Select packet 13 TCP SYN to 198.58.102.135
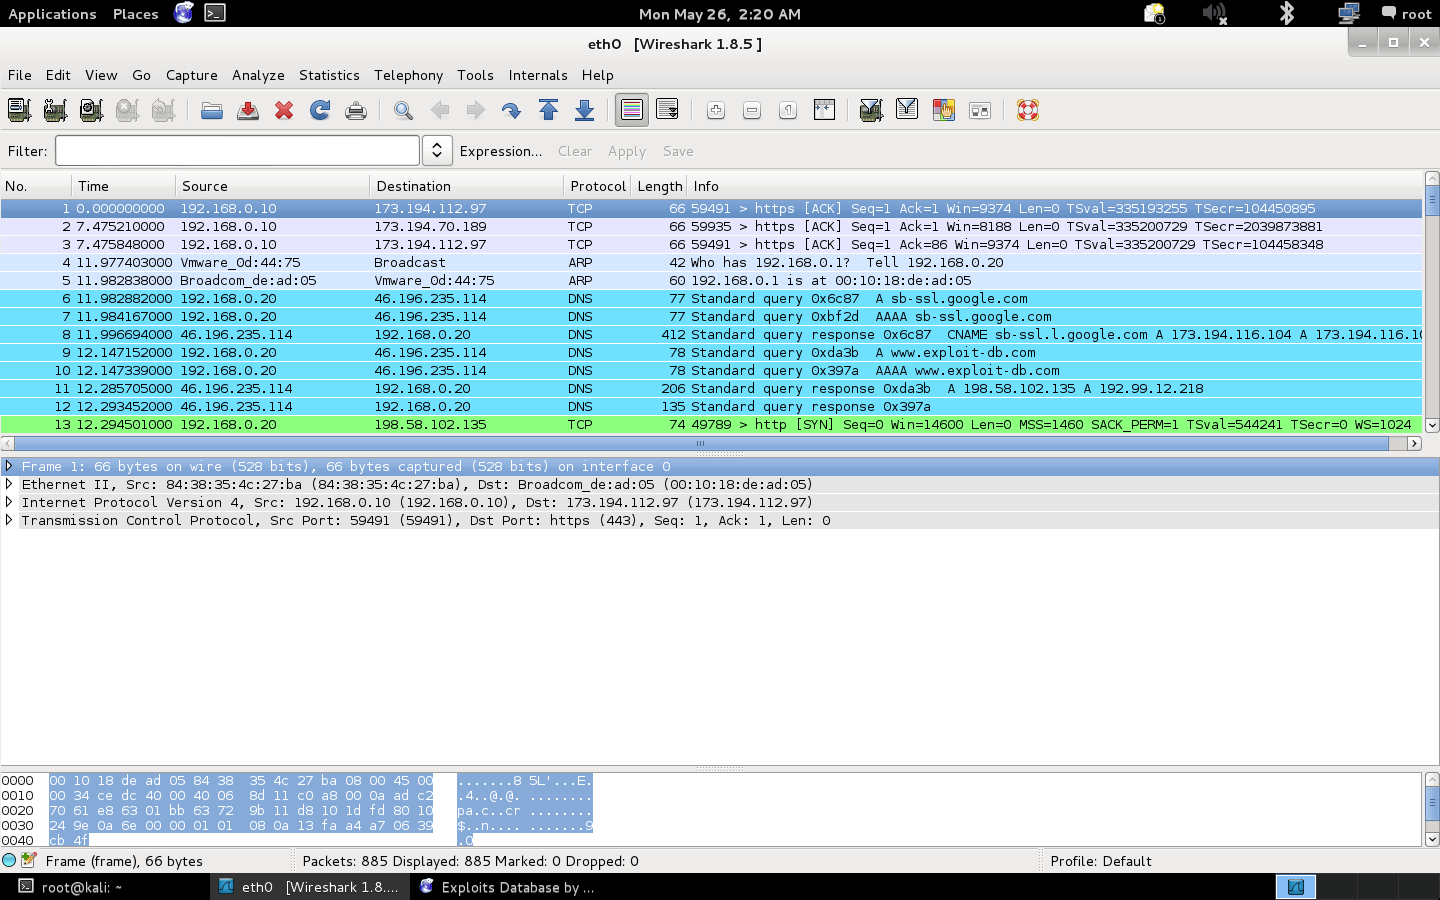This screenshot has height=900, width=1440. (x=711, y=424)
